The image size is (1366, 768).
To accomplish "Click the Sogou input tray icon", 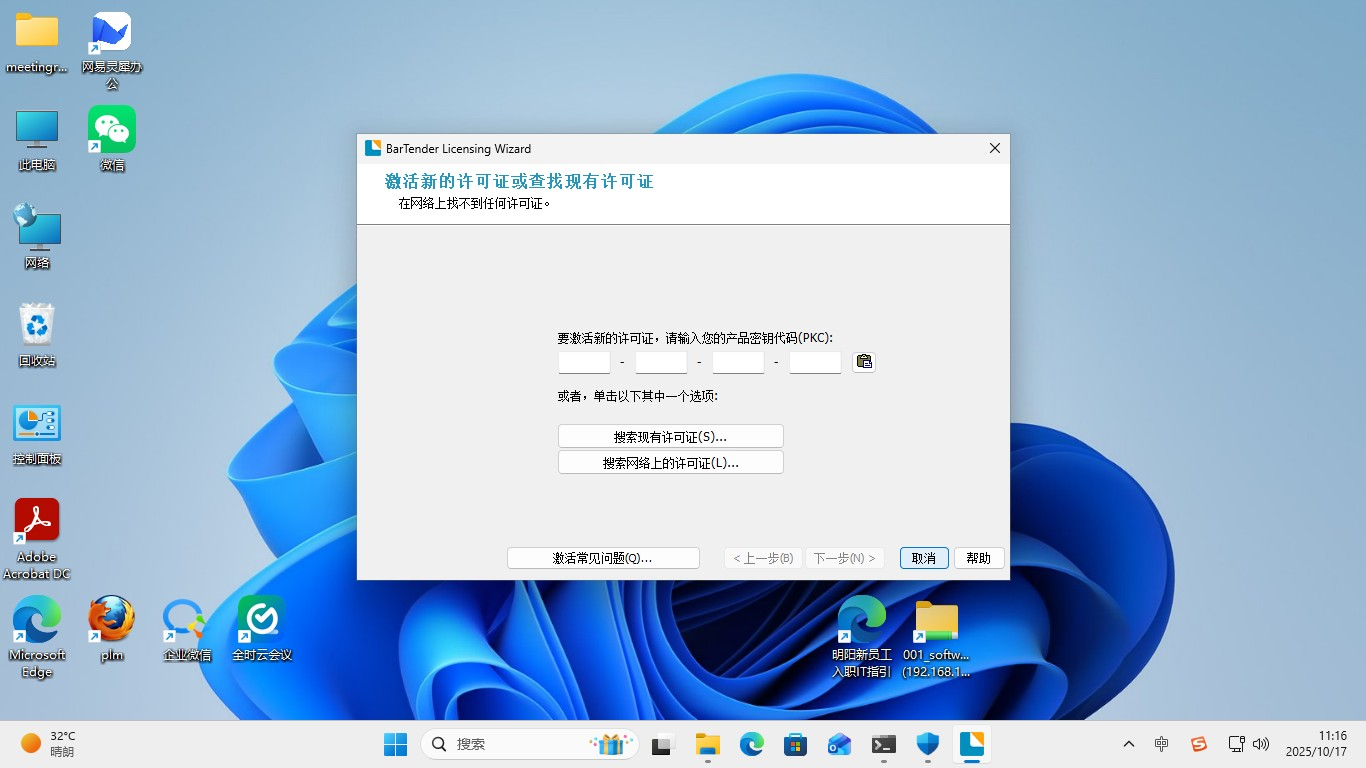I will (x=1199, y=744).
